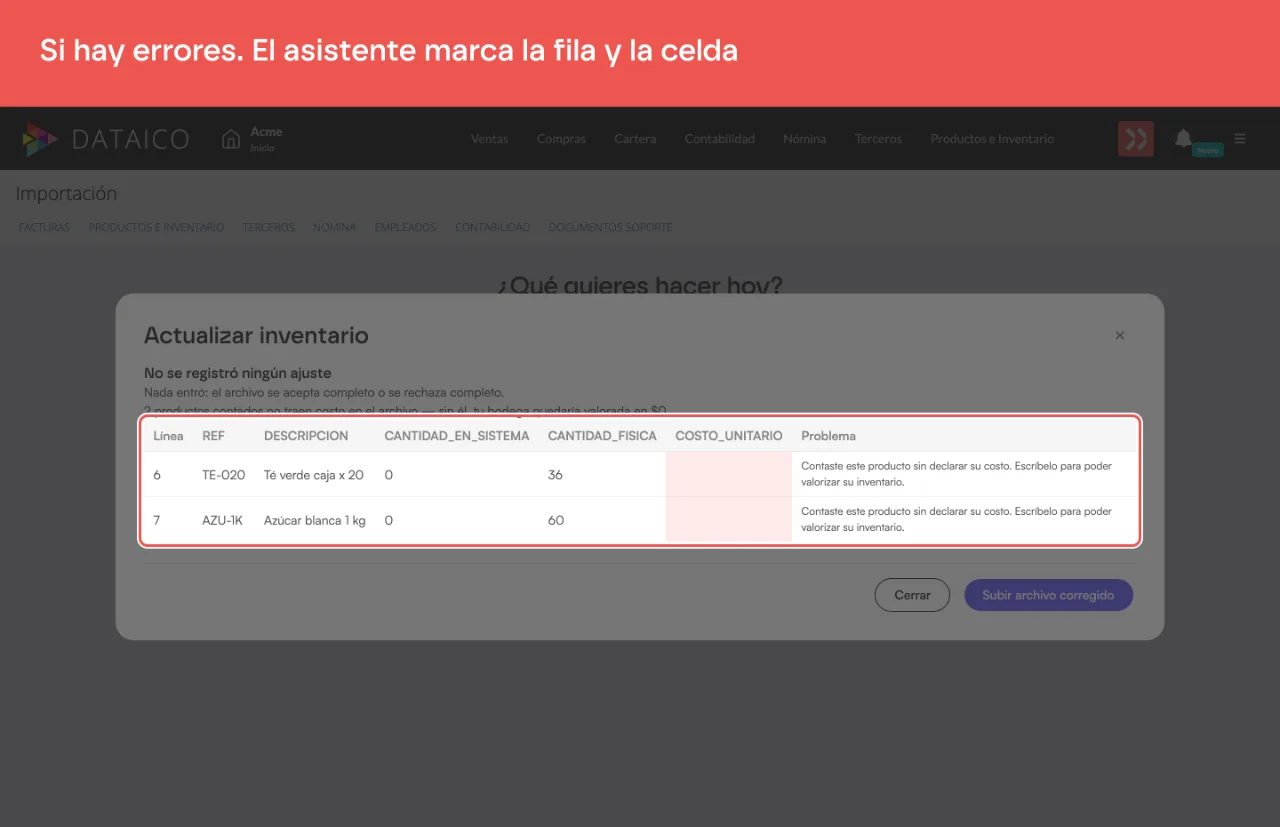Click the DATAICO logo
This screenshot has height=827, width=1280.
click(x=106, y=139)
